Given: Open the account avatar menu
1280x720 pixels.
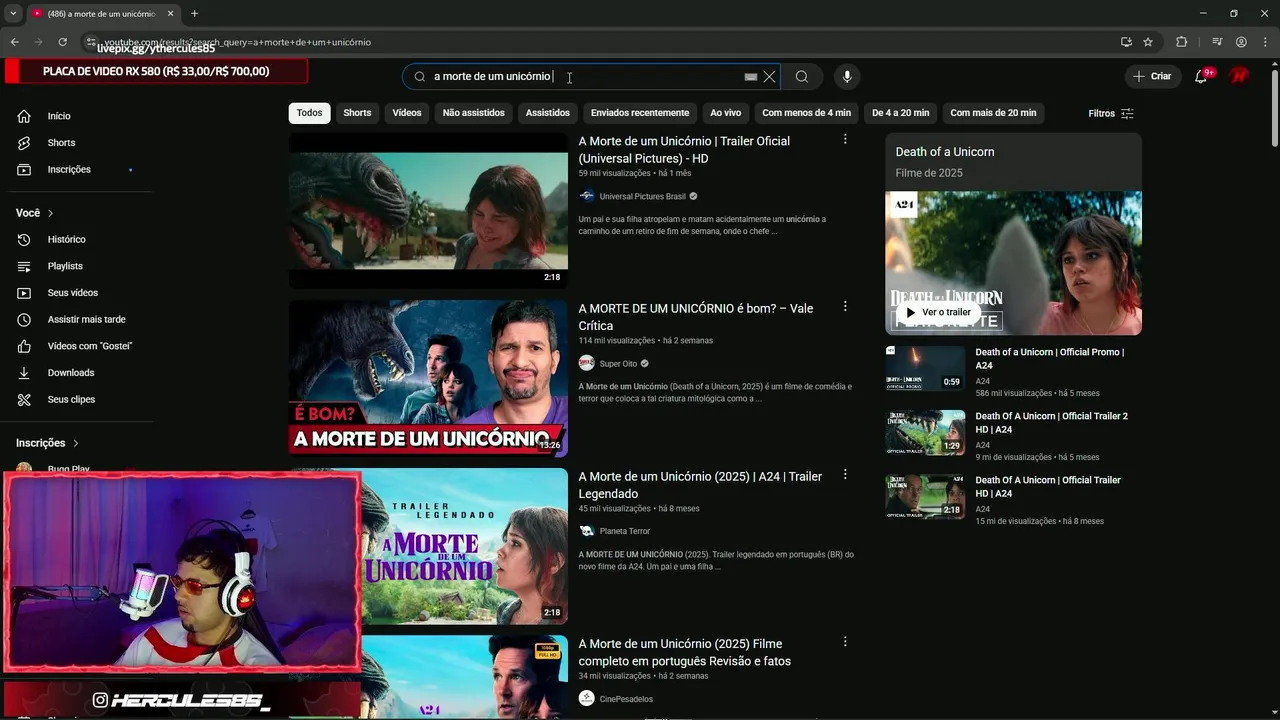Looking at the screenshot, I should point(1239,76).
